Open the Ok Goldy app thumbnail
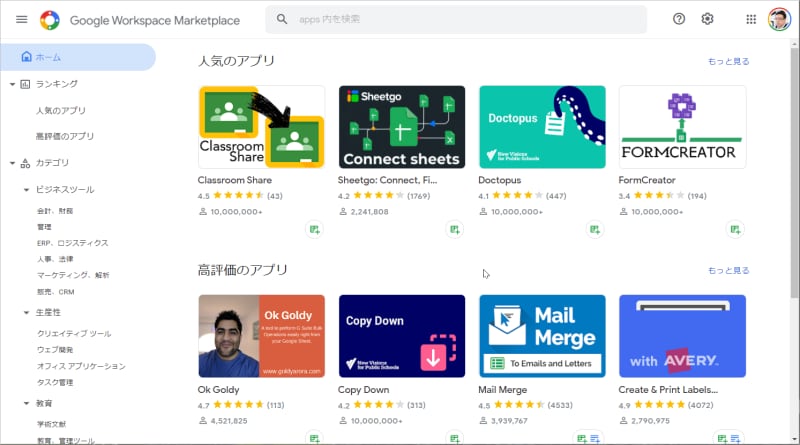The height and width of the screenshot is (445, 800). pos(261,336)
